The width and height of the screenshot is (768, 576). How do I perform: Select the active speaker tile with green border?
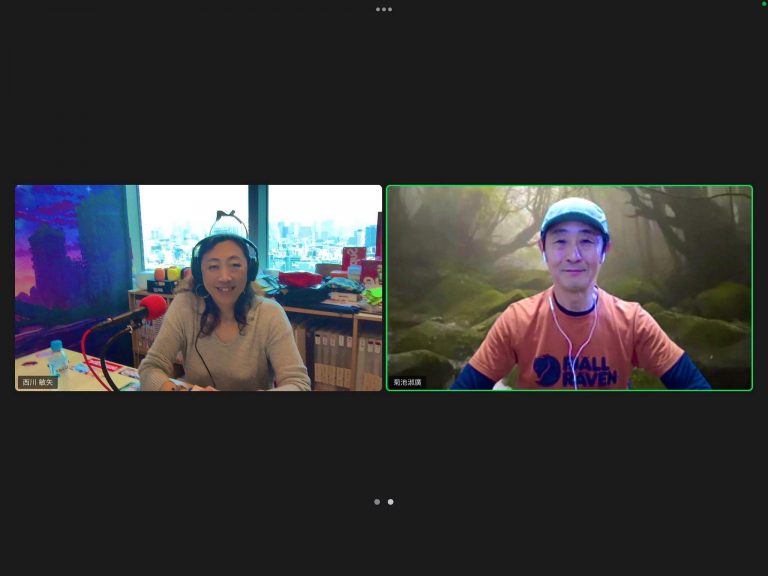click(x=569, y=287)
